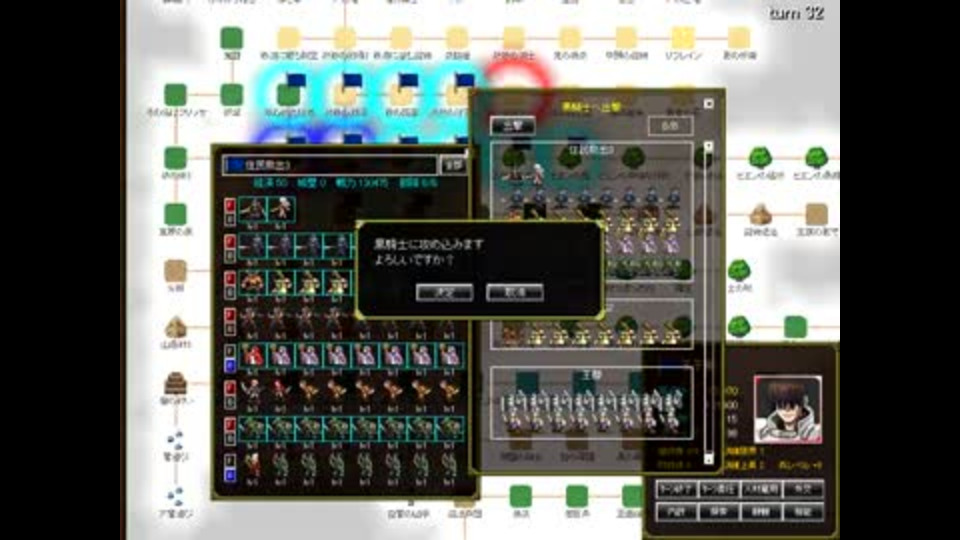The width and height of the screenshot is (960, 540).
Task: Select the green square node above the info panel
Action: tap(795, 327)
